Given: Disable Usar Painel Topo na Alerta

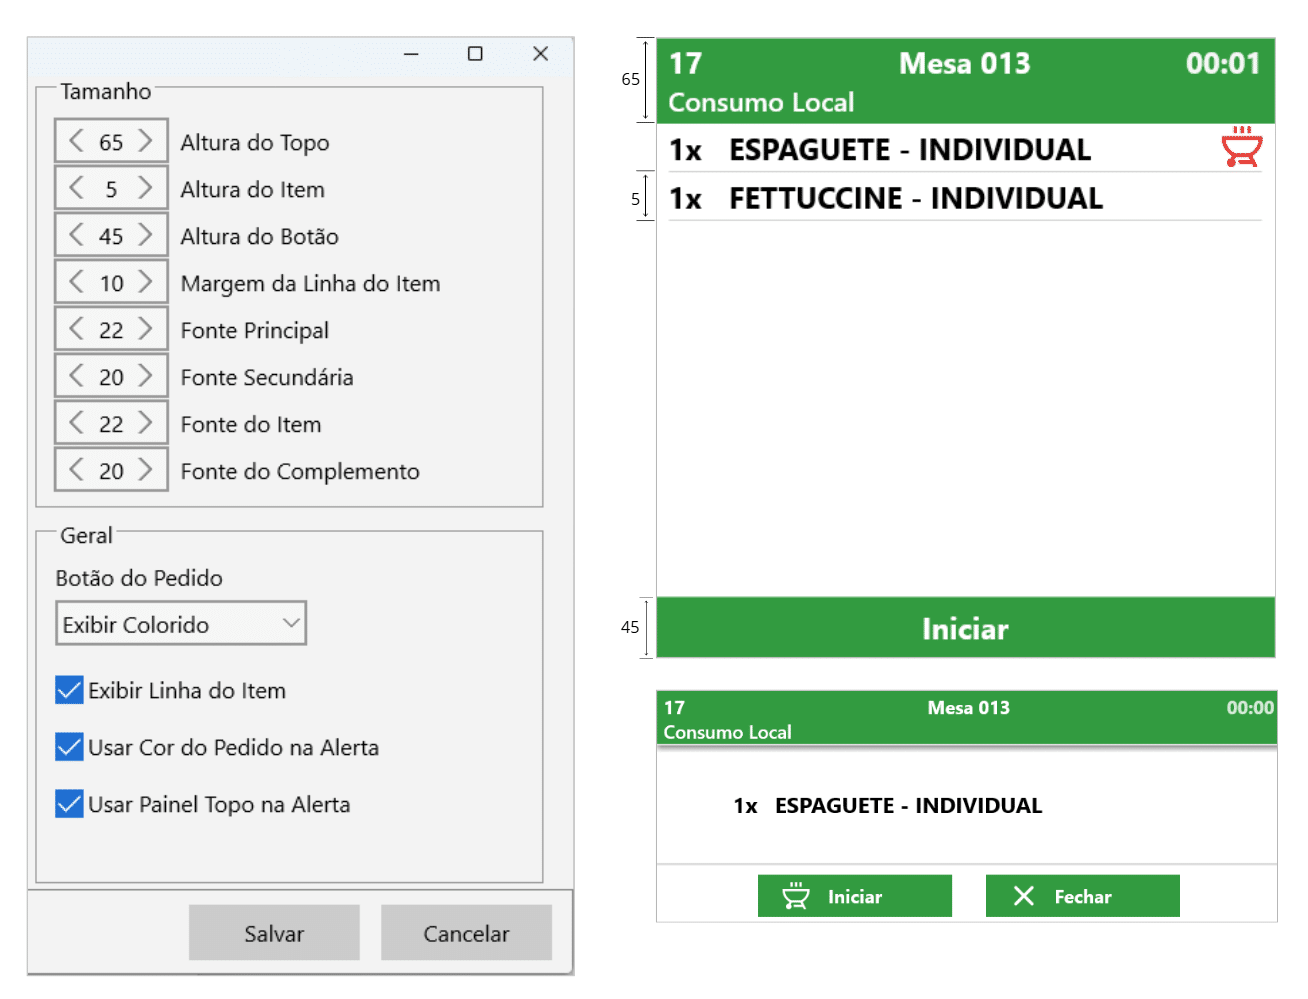Looking at the screenshot, I should [69, 804].
